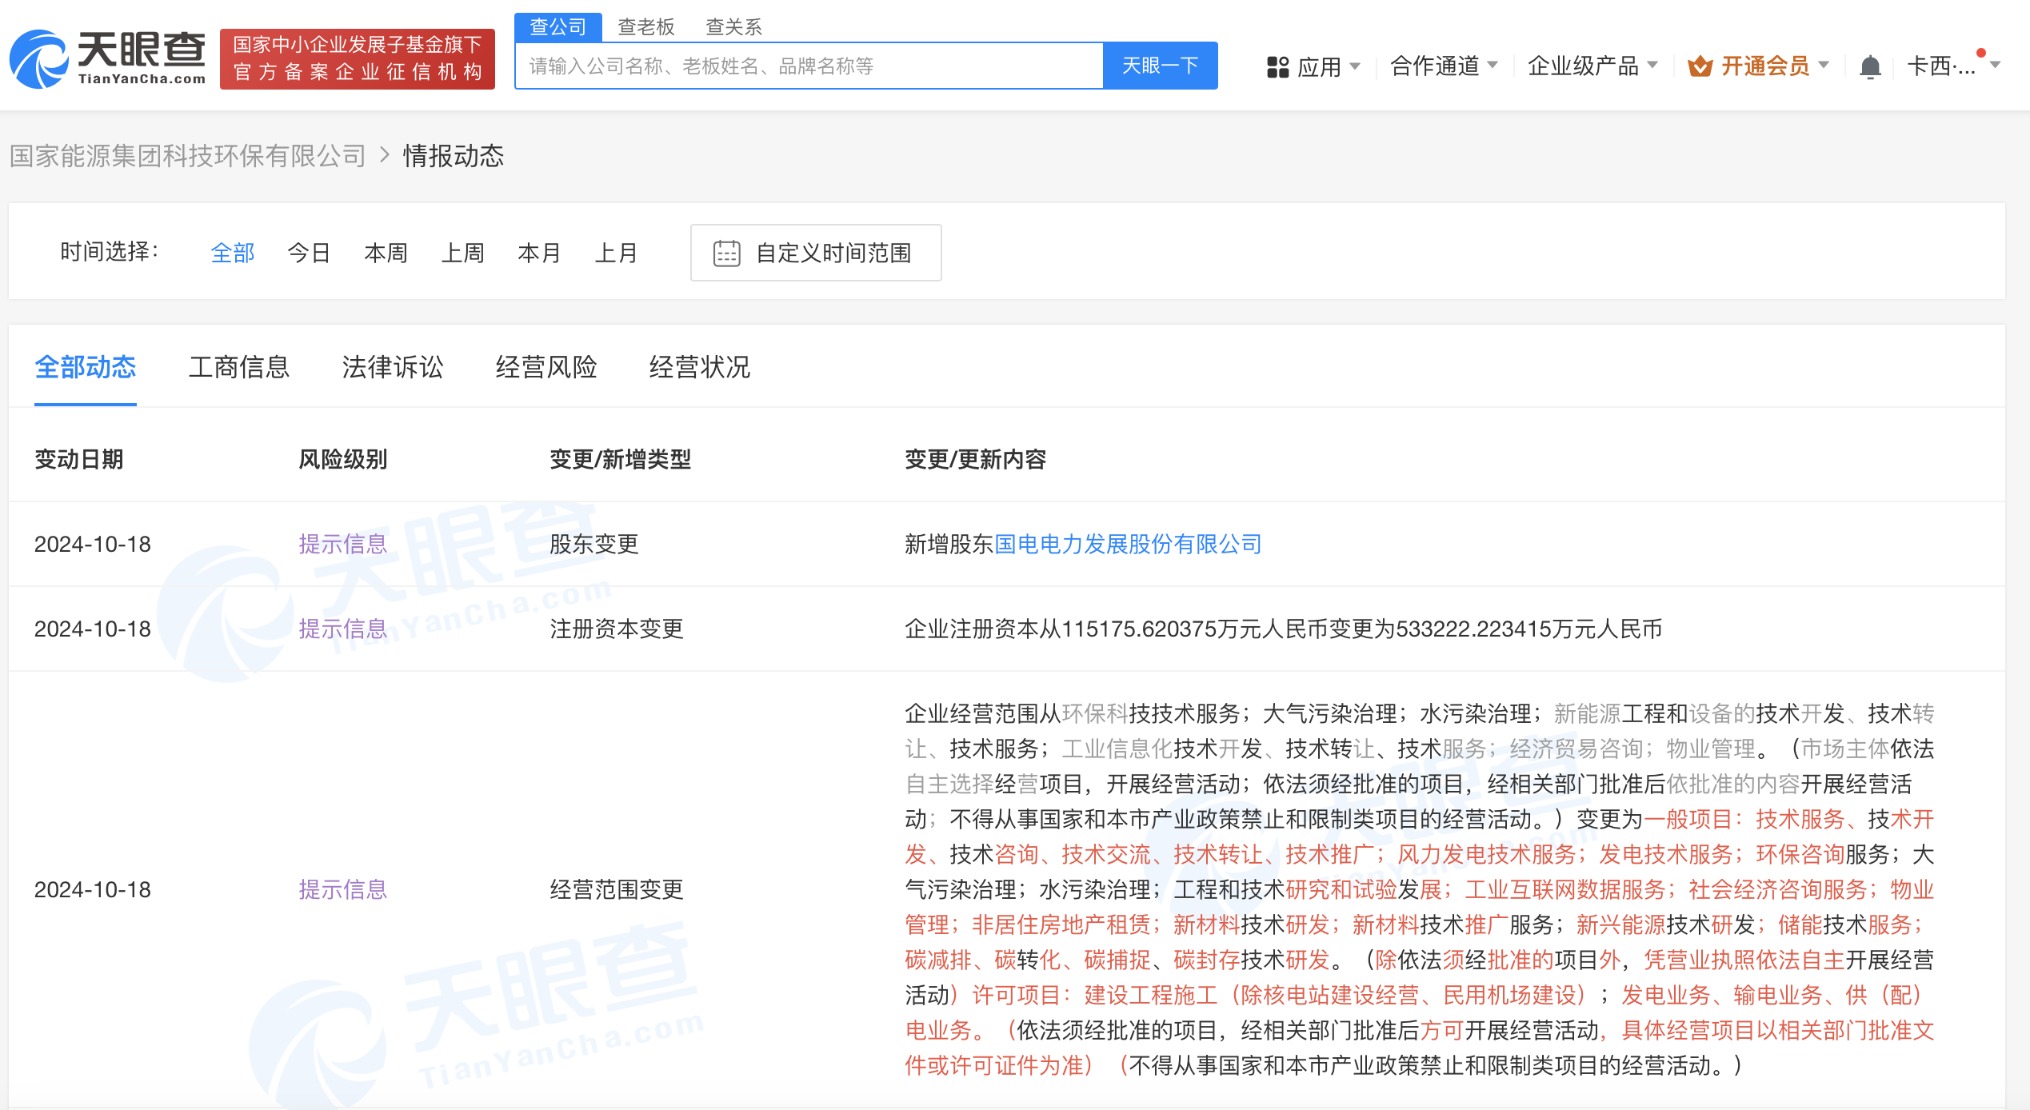This screenshot has height=1110, width=2030.
Task: Click the 情报动态 breadcrumb text
Action: [x=453, y=156]
